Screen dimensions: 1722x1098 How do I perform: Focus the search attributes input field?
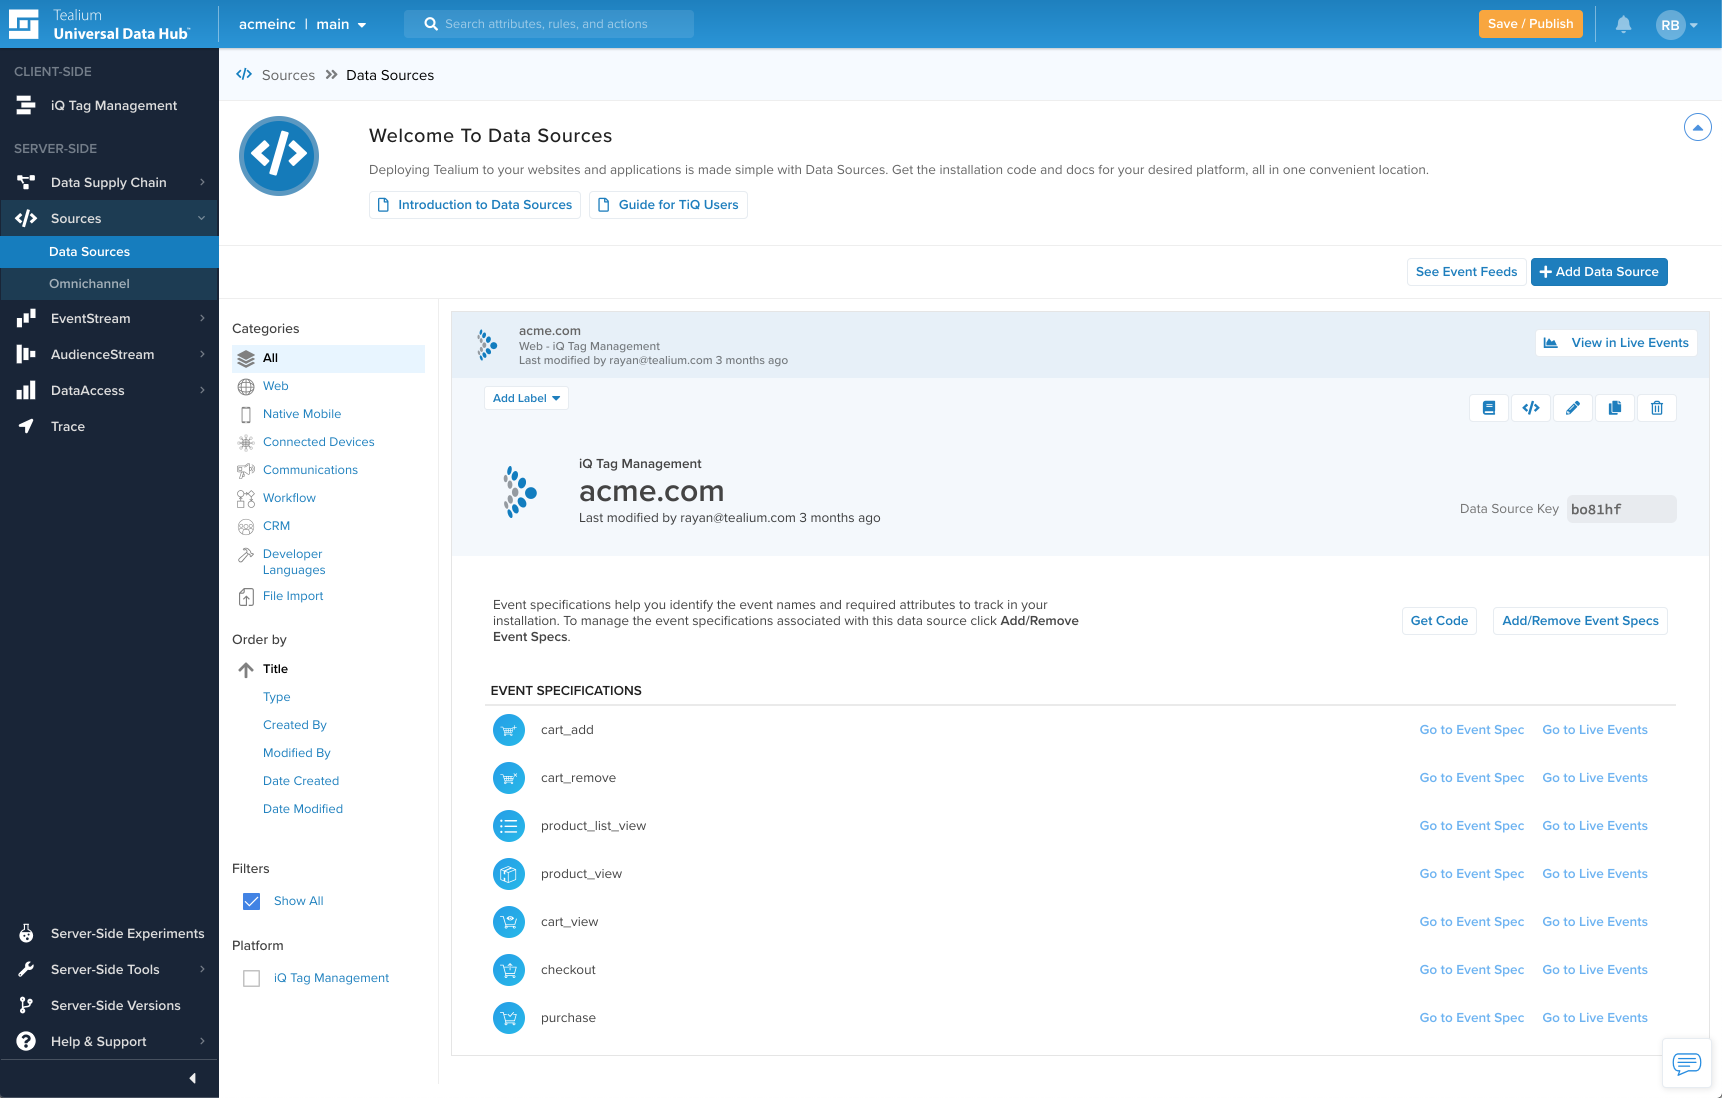click(549, 24)
